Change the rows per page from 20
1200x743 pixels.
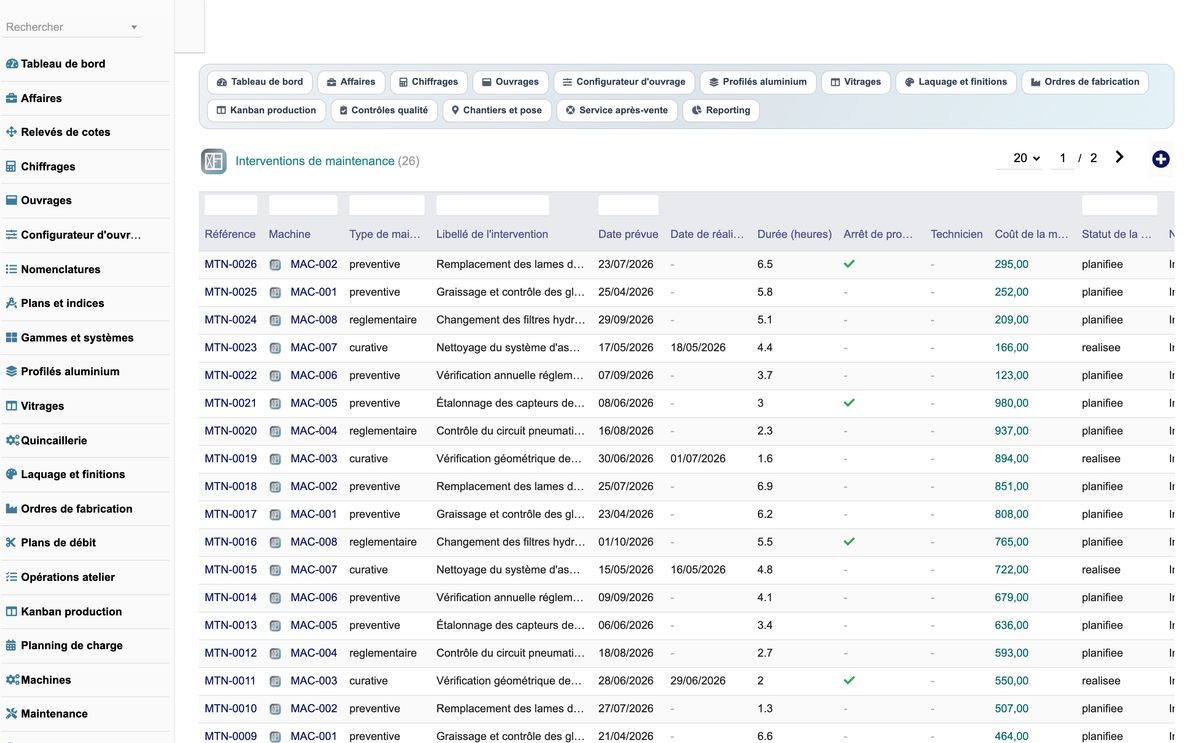(x=1020, y=158)
